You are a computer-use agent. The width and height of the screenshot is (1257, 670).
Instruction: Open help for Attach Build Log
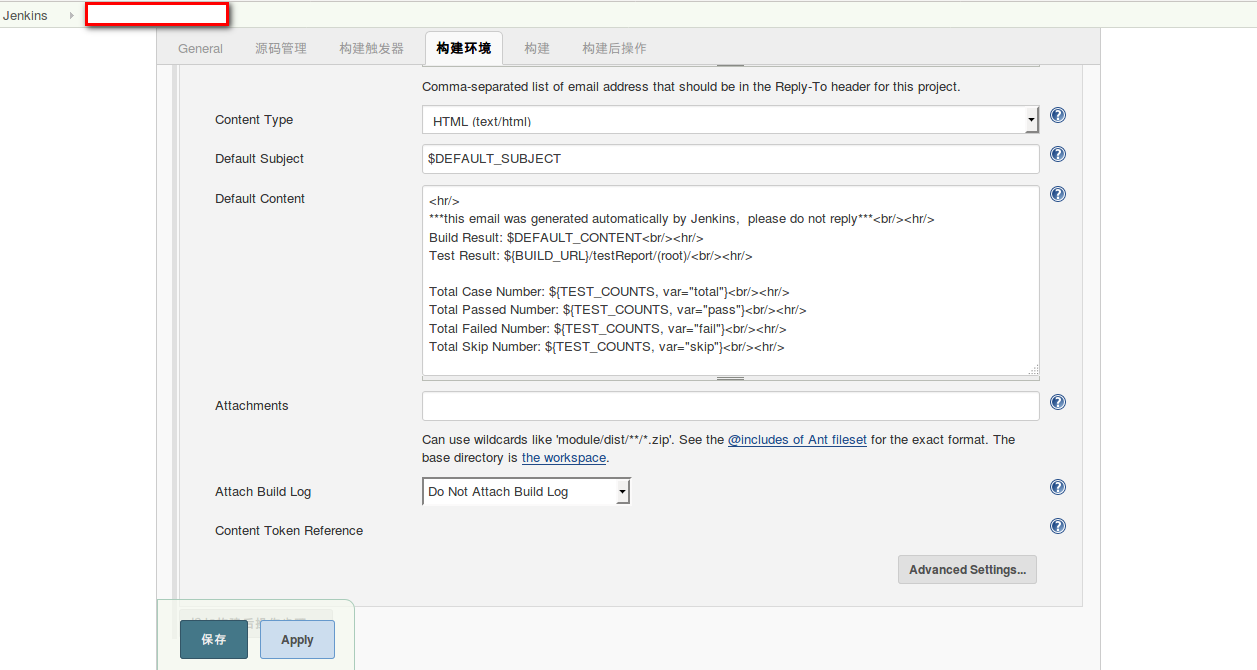(1058, 487)
